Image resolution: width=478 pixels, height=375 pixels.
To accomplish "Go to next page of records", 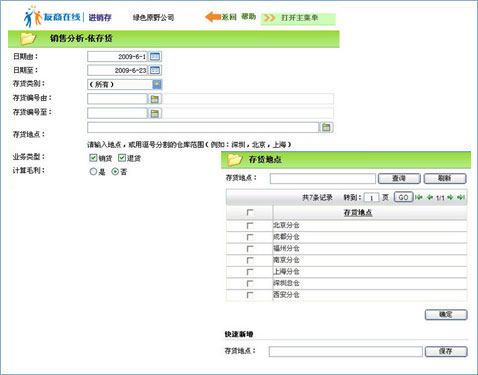I will coord(450,197).
